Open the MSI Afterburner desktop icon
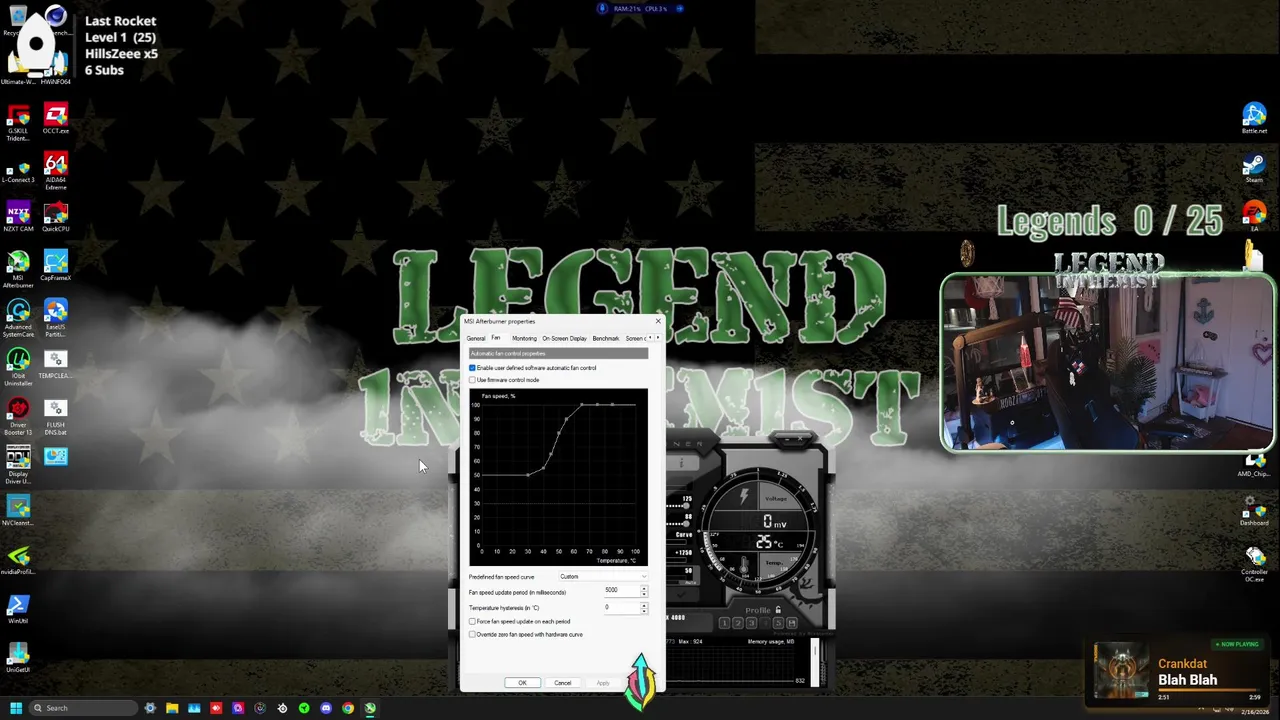This screenshot has width=1280, height=720. 18,268
